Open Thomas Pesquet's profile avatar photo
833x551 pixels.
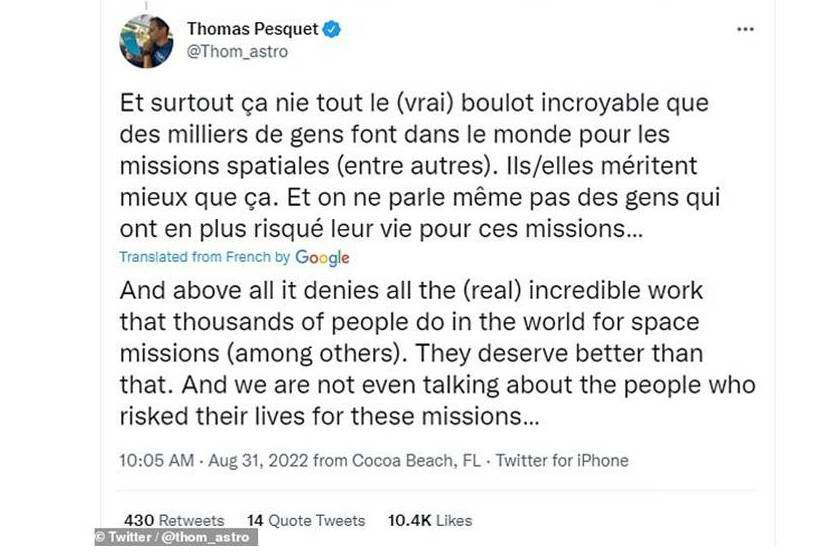click(x=146, y=41)
